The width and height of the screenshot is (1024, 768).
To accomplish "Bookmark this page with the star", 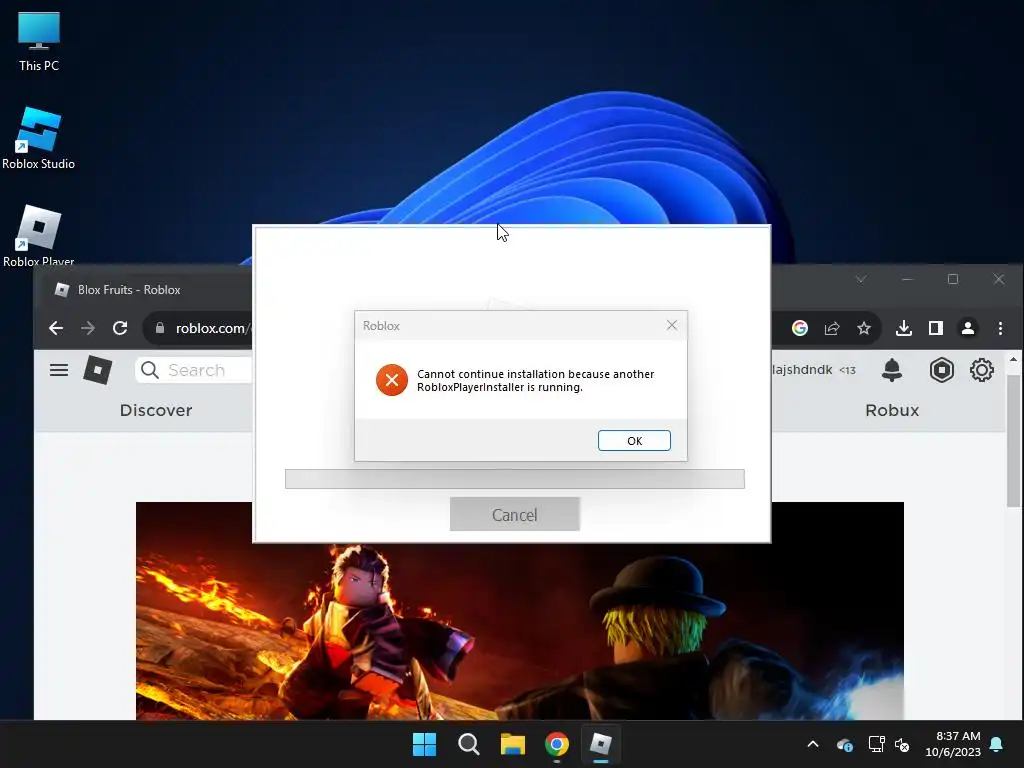I will coord(864,328).
